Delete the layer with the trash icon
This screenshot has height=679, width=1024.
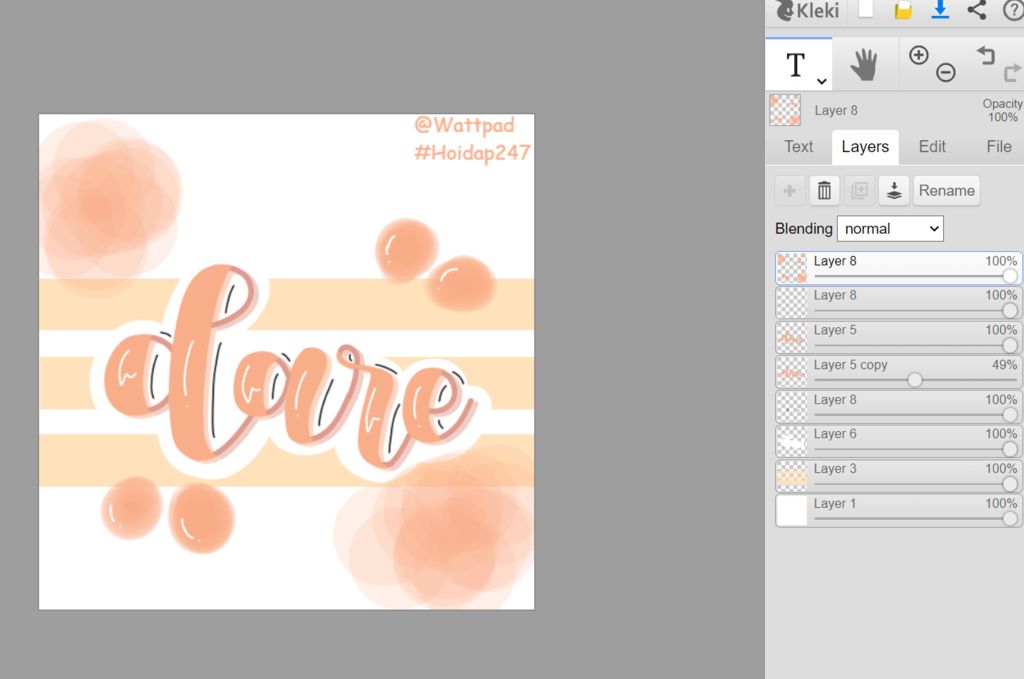(824, 191)
